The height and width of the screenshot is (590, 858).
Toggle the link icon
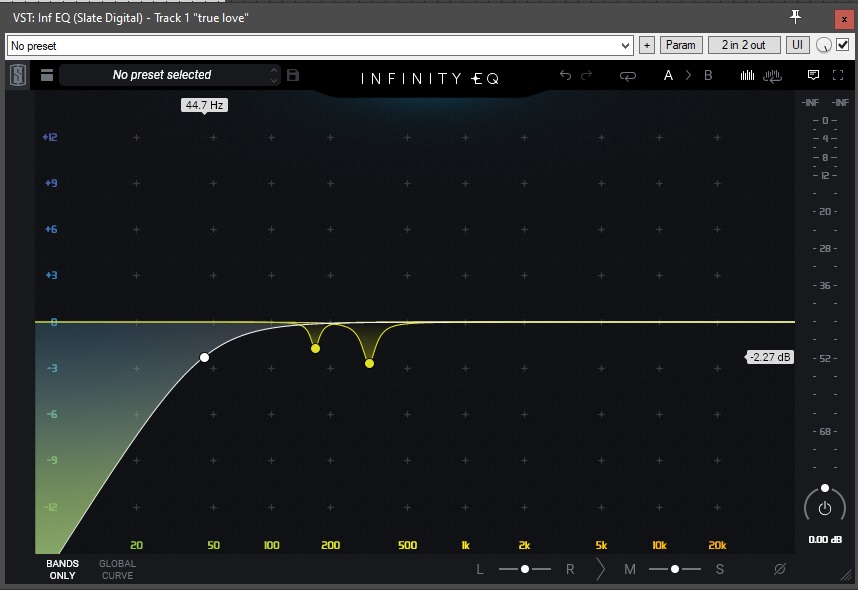pyautogui.click(x=628, y=76)
